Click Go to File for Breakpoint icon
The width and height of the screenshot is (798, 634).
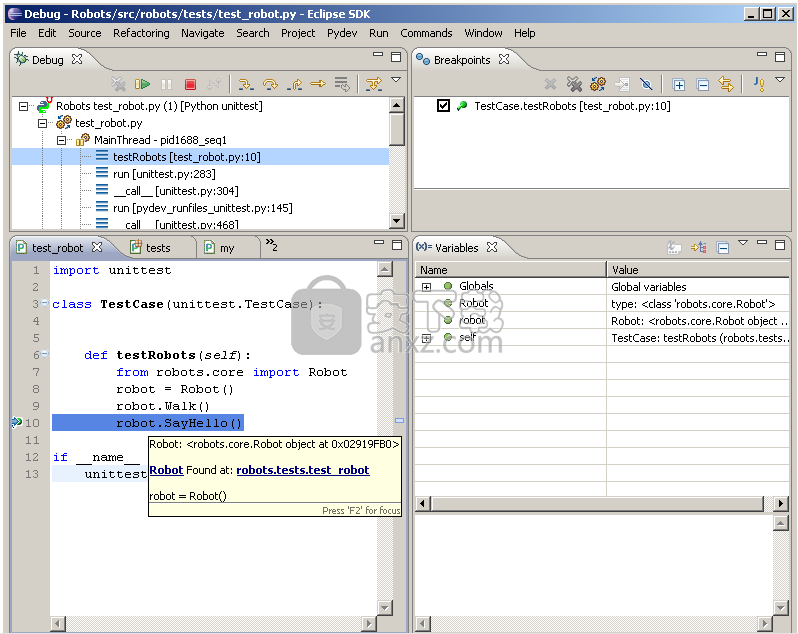pyautogui.click(x=622, y=84)
